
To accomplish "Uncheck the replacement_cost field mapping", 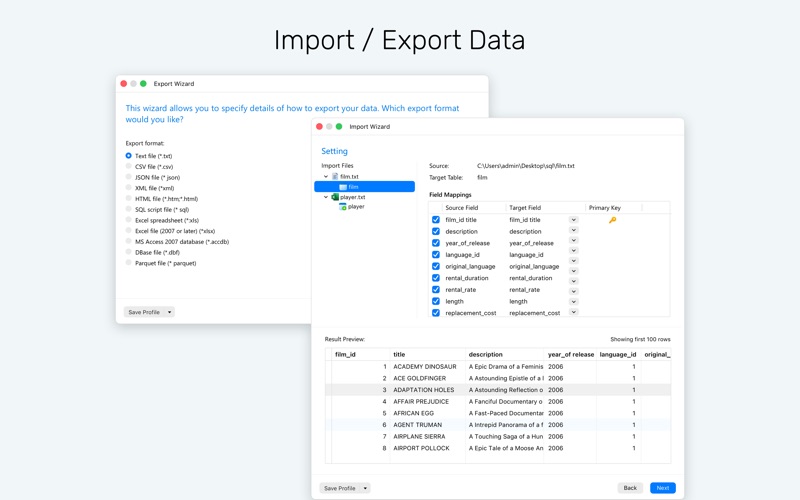I will (436, 313).
